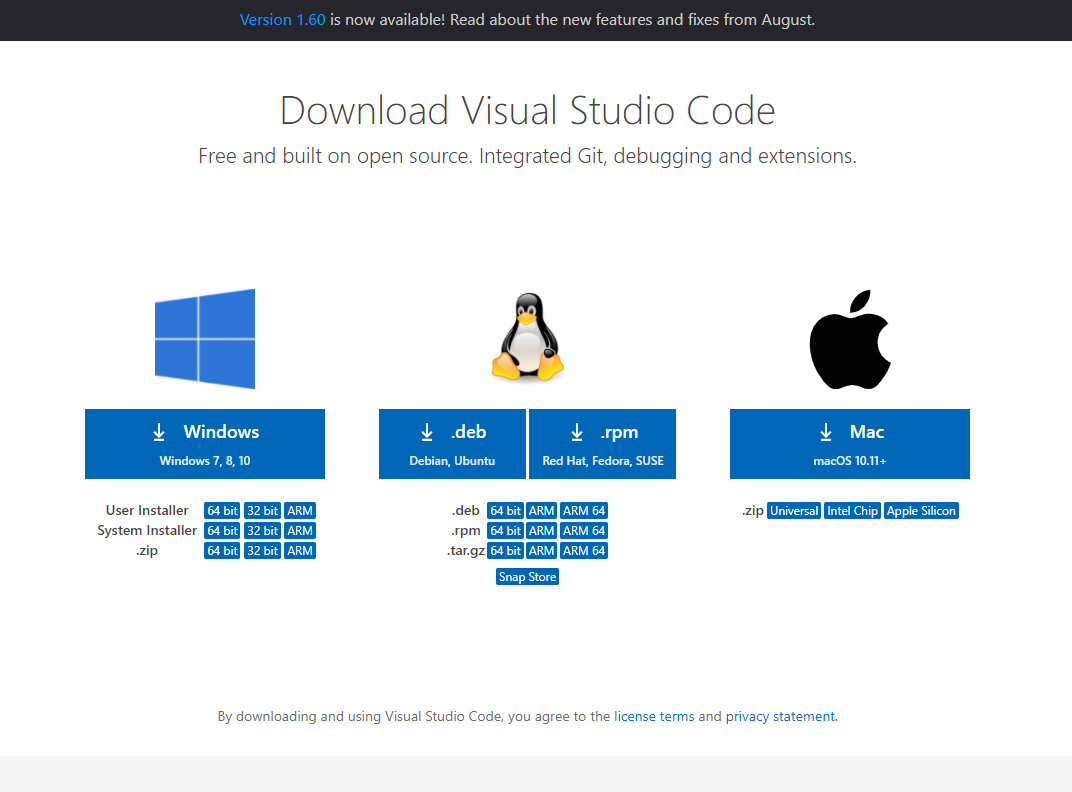This screenshot has height=792, width=1072.
Task: Click the 'Download Visual Studio Code' heading
Action: coord(528,111)
